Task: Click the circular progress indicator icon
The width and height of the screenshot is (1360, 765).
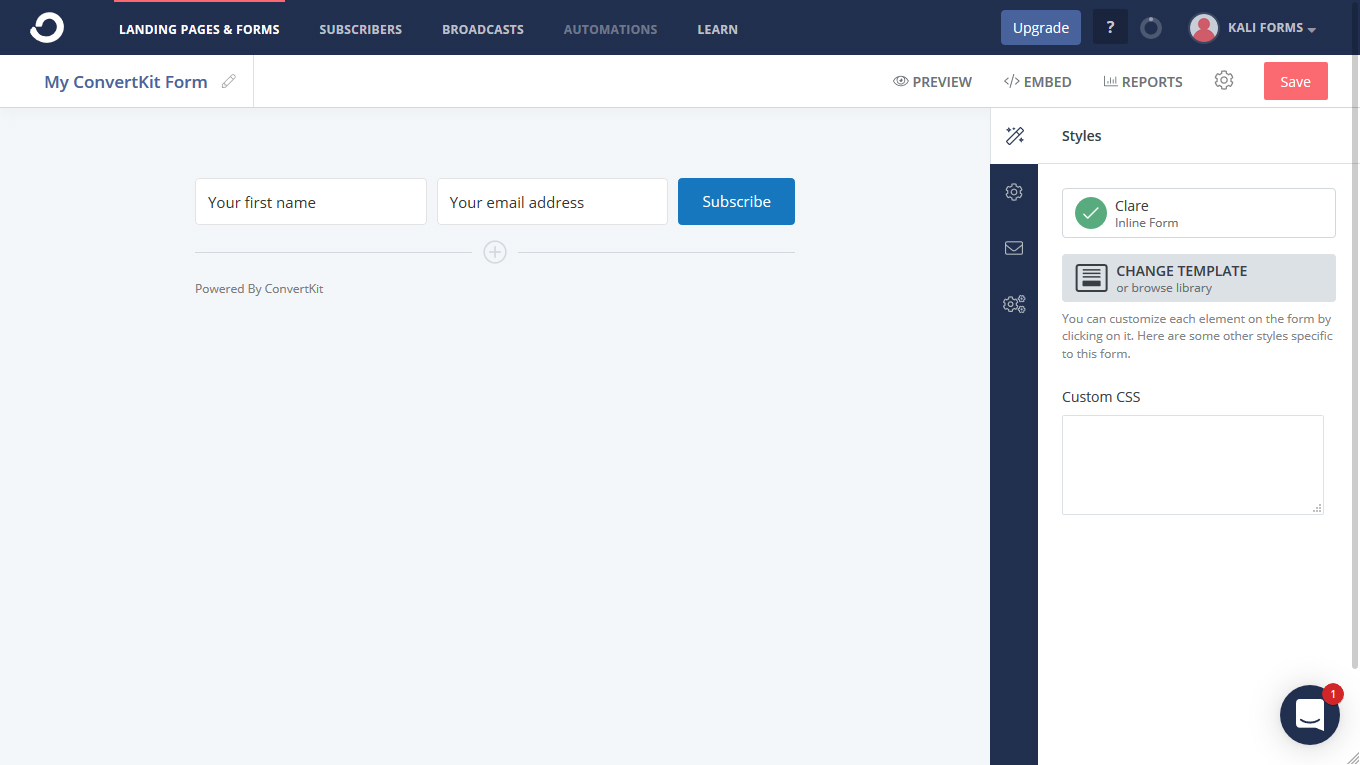Action: 1151,28
